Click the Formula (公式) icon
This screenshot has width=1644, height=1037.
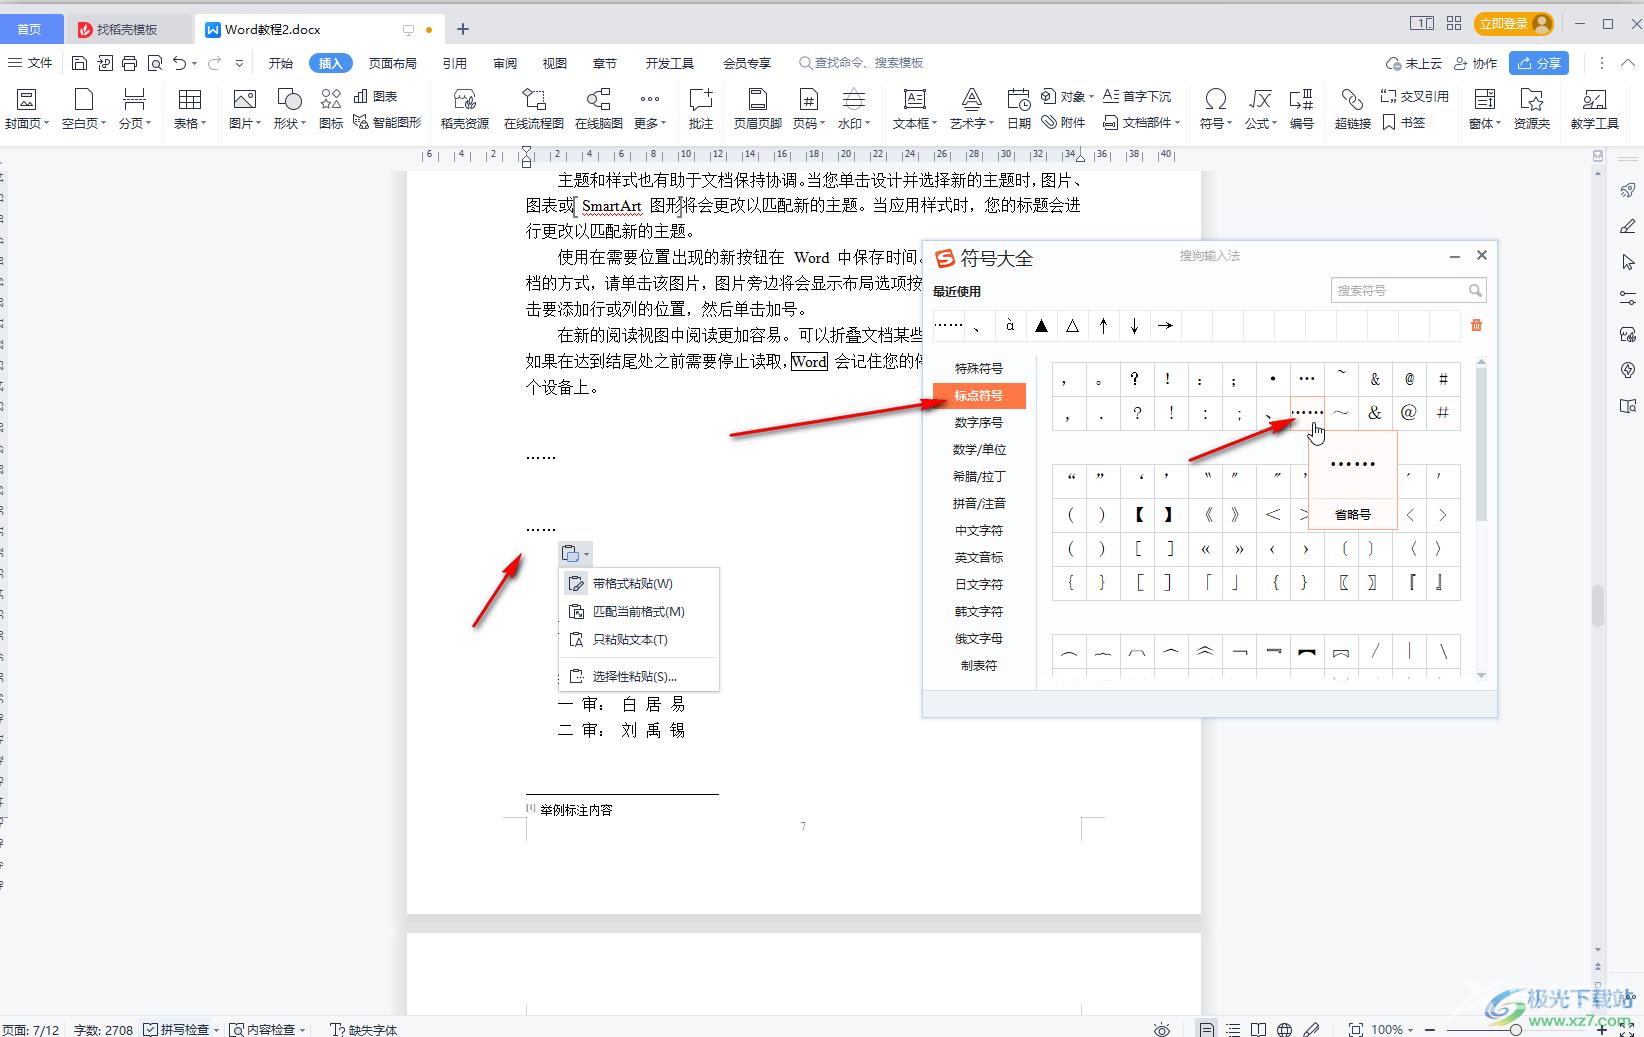click(1260, 109)
